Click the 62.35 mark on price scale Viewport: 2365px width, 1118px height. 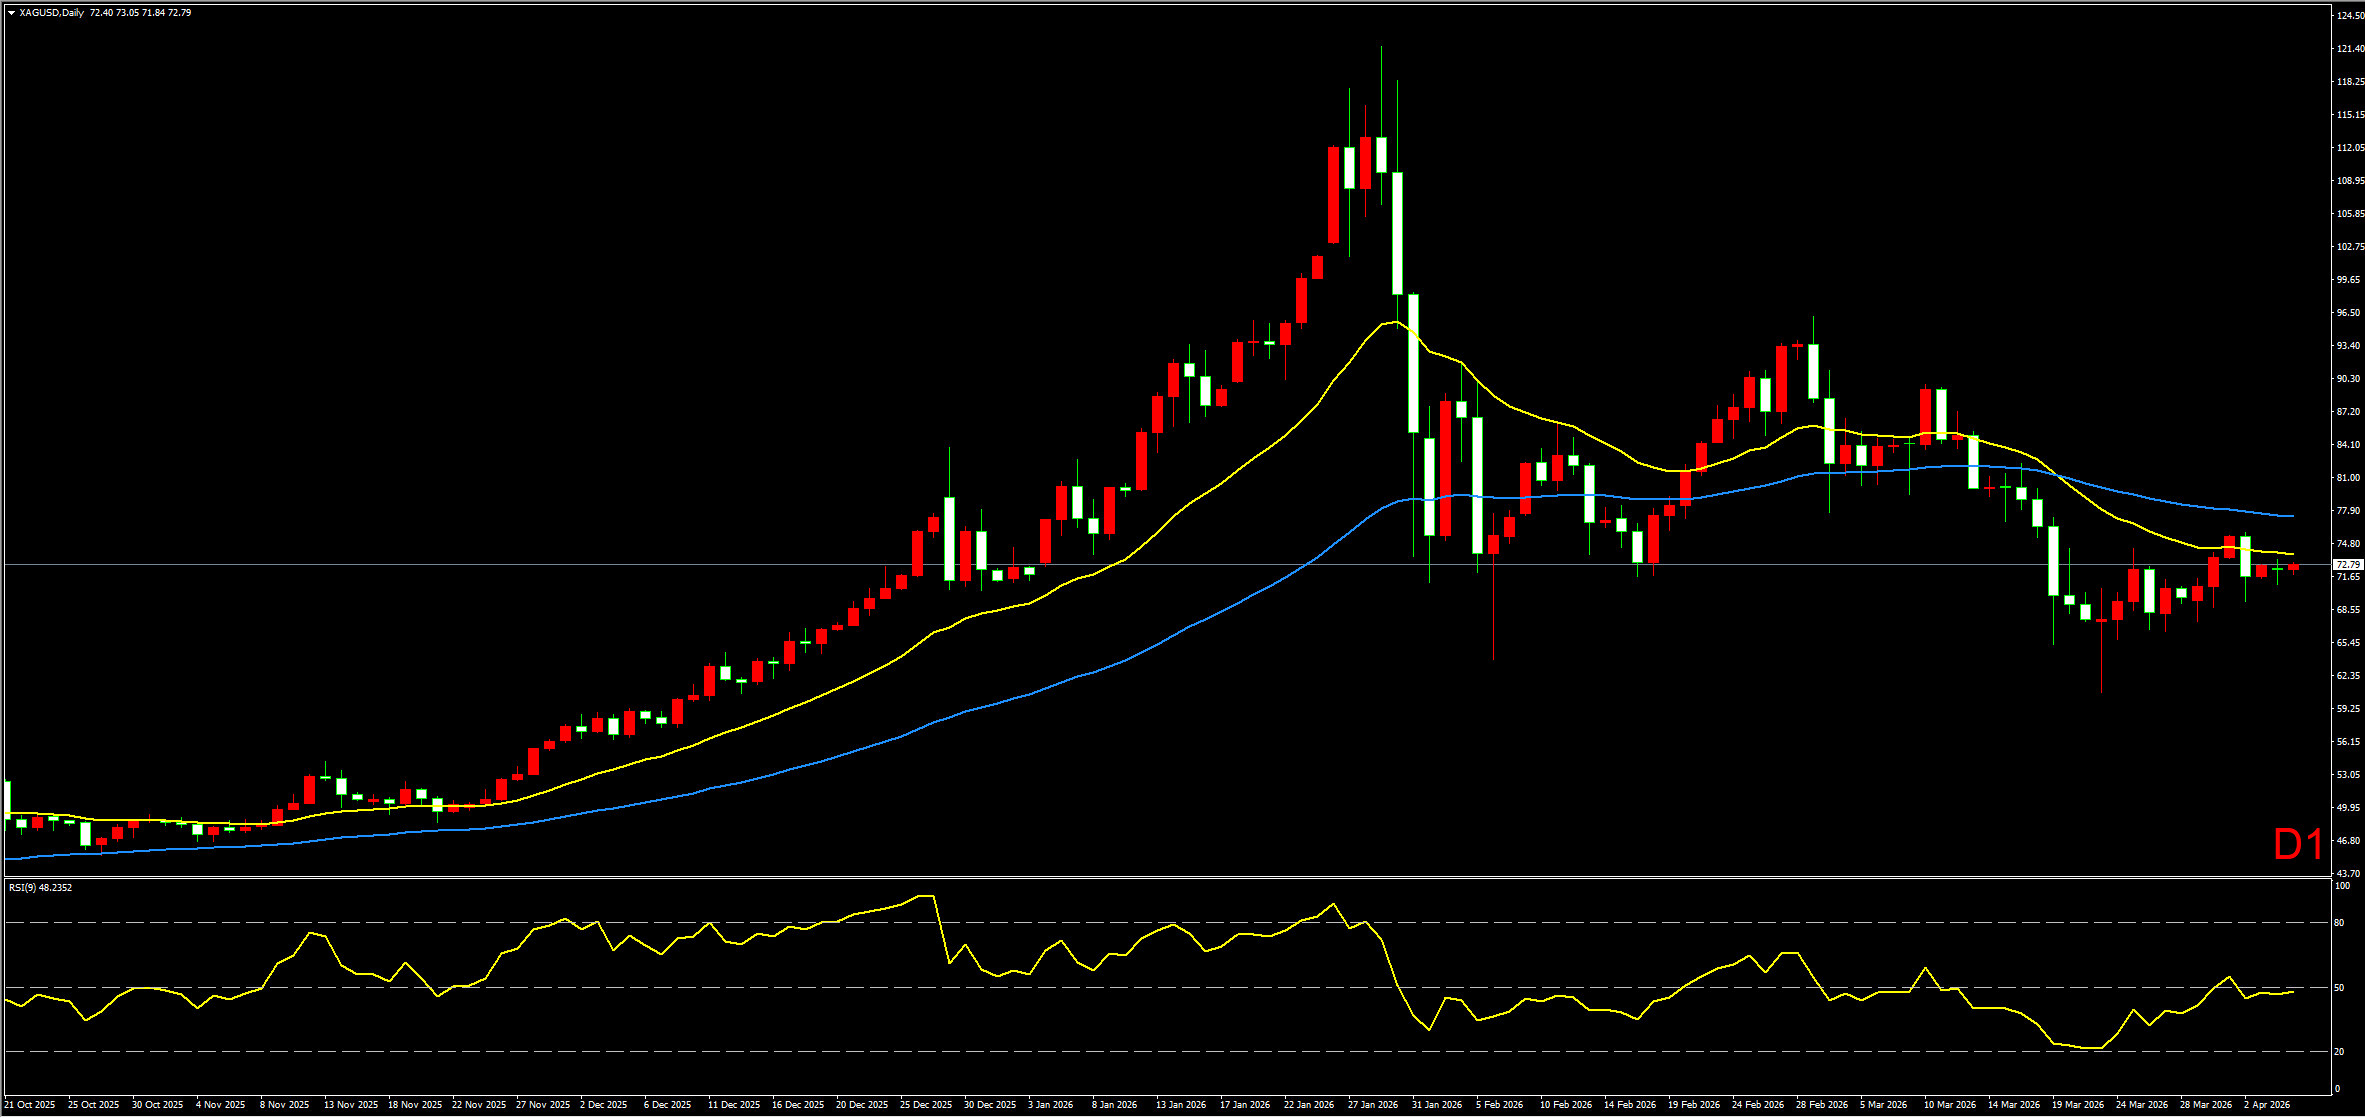(x=2347, y=676)
